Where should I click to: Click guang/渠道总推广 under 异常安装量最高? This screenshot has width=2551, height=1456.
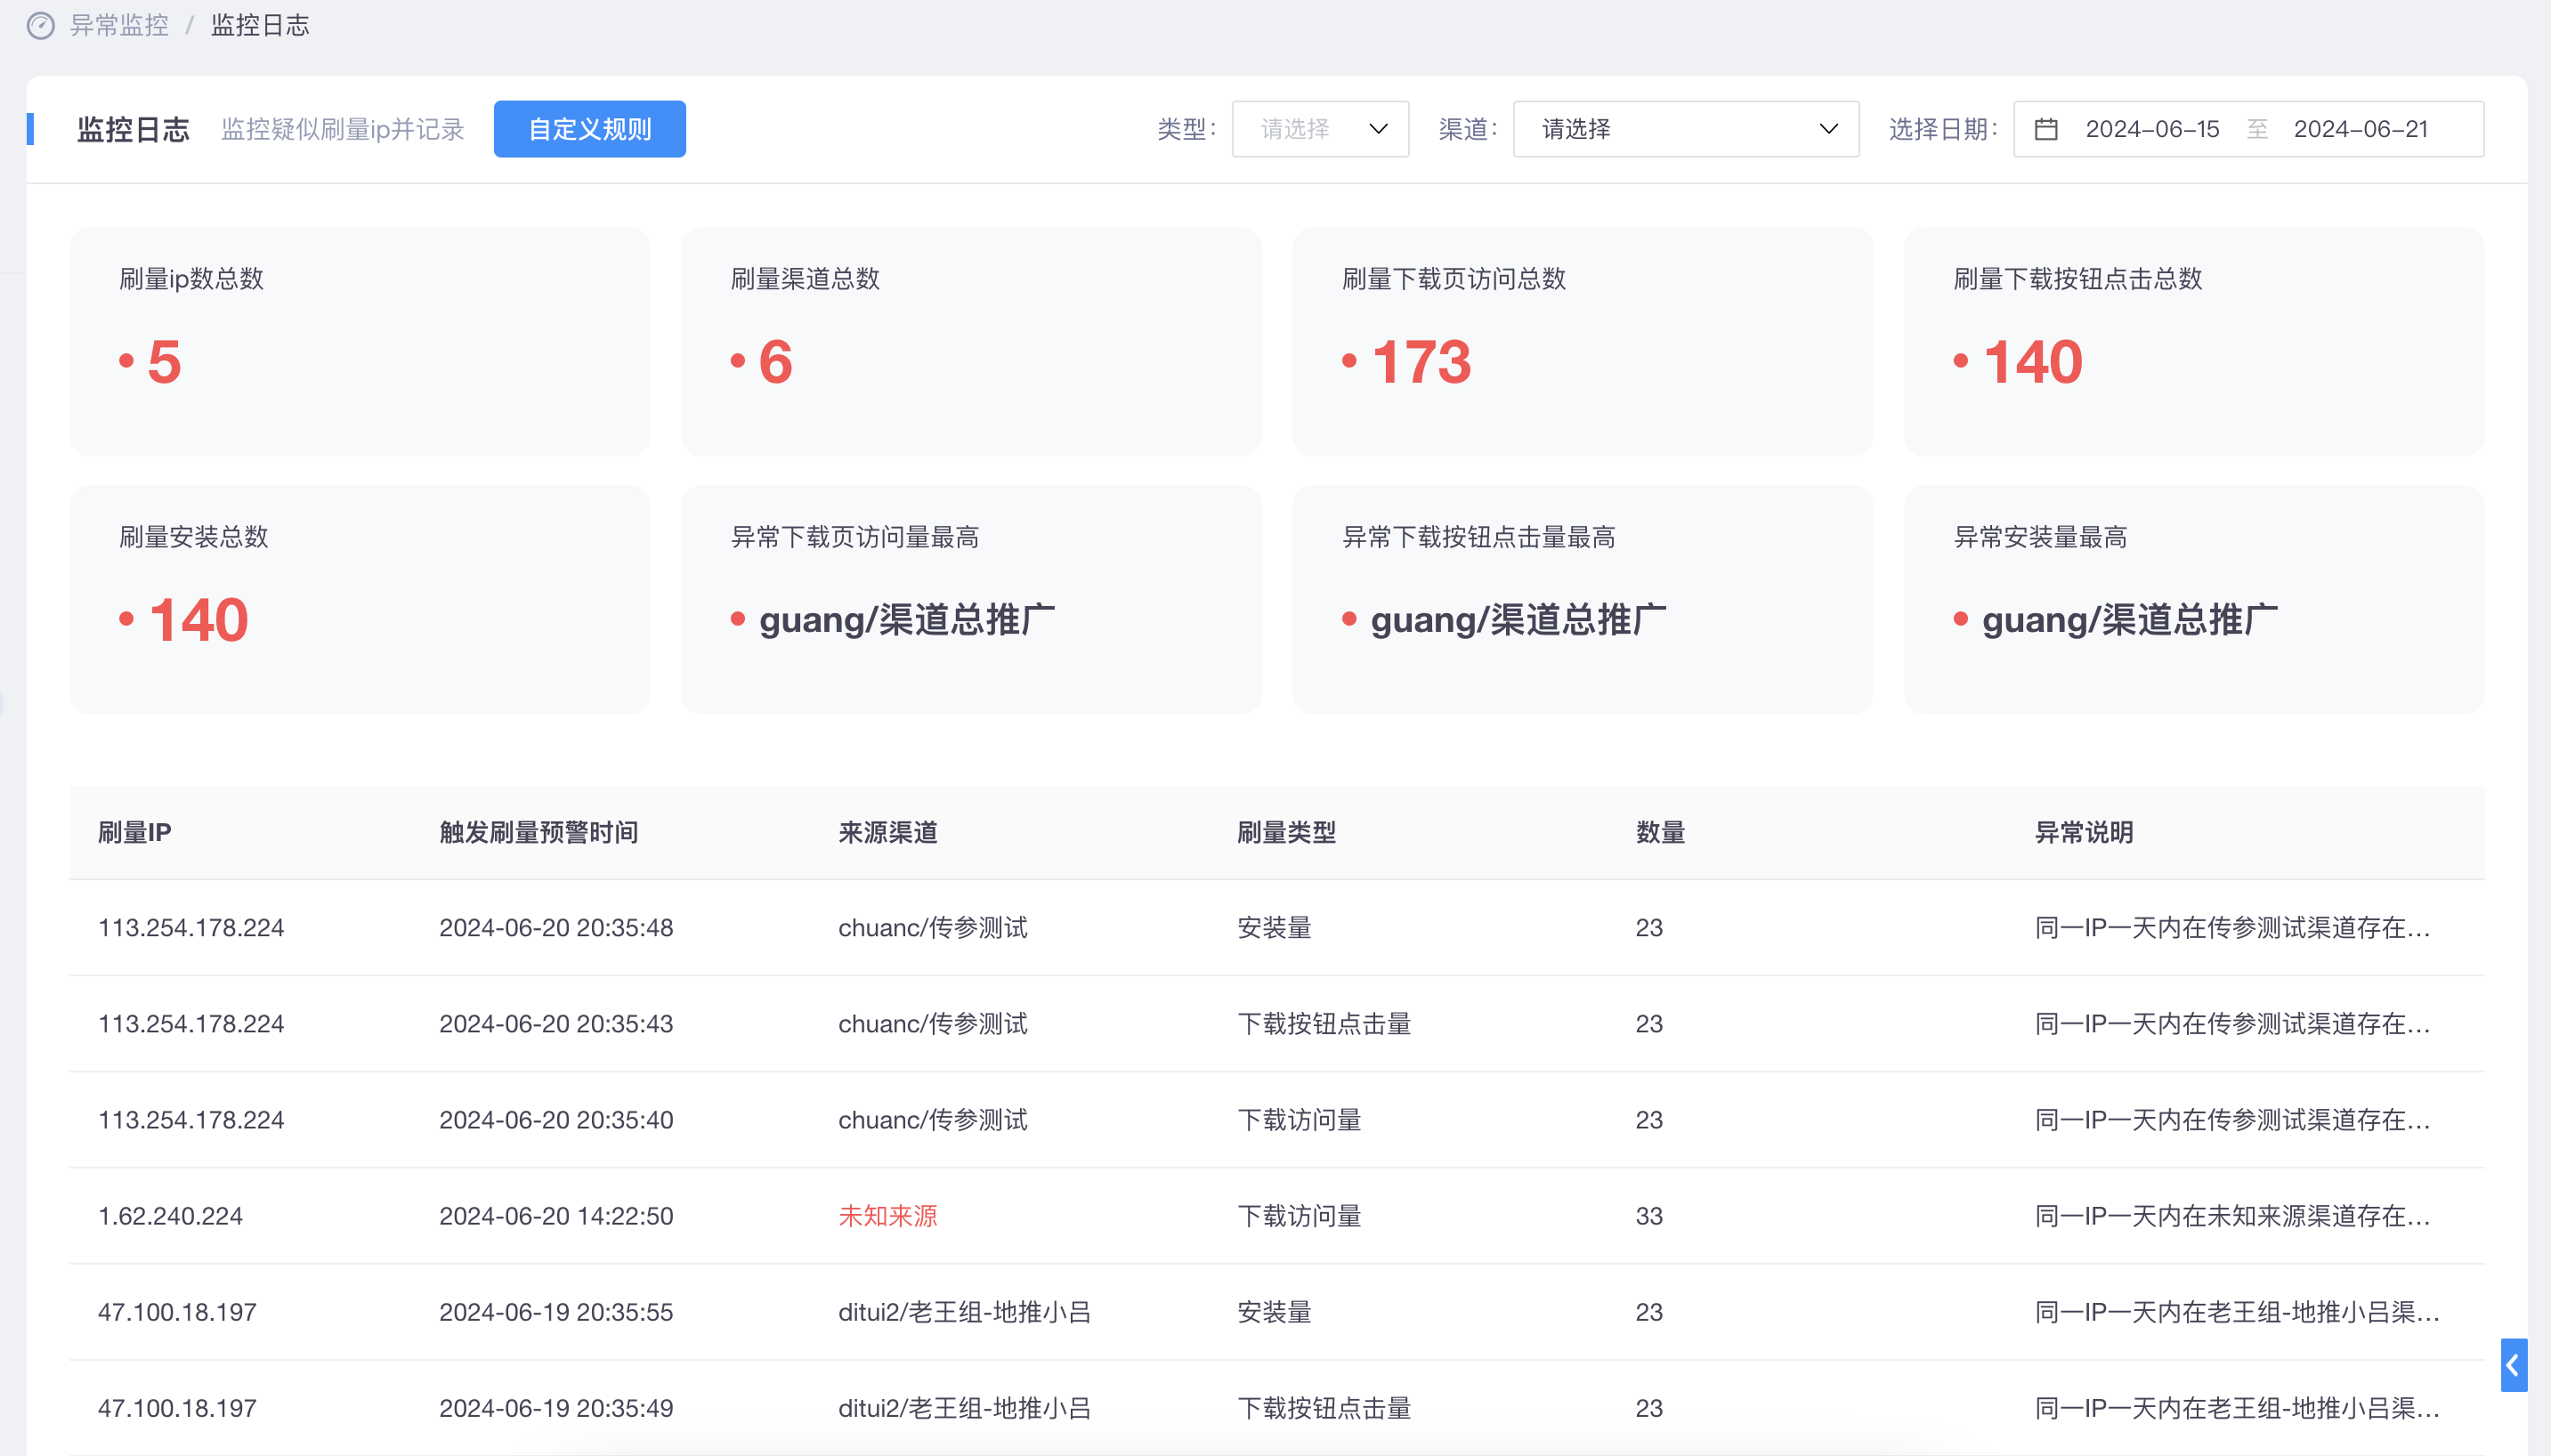pyautogui.click(x=2130, y=620)
